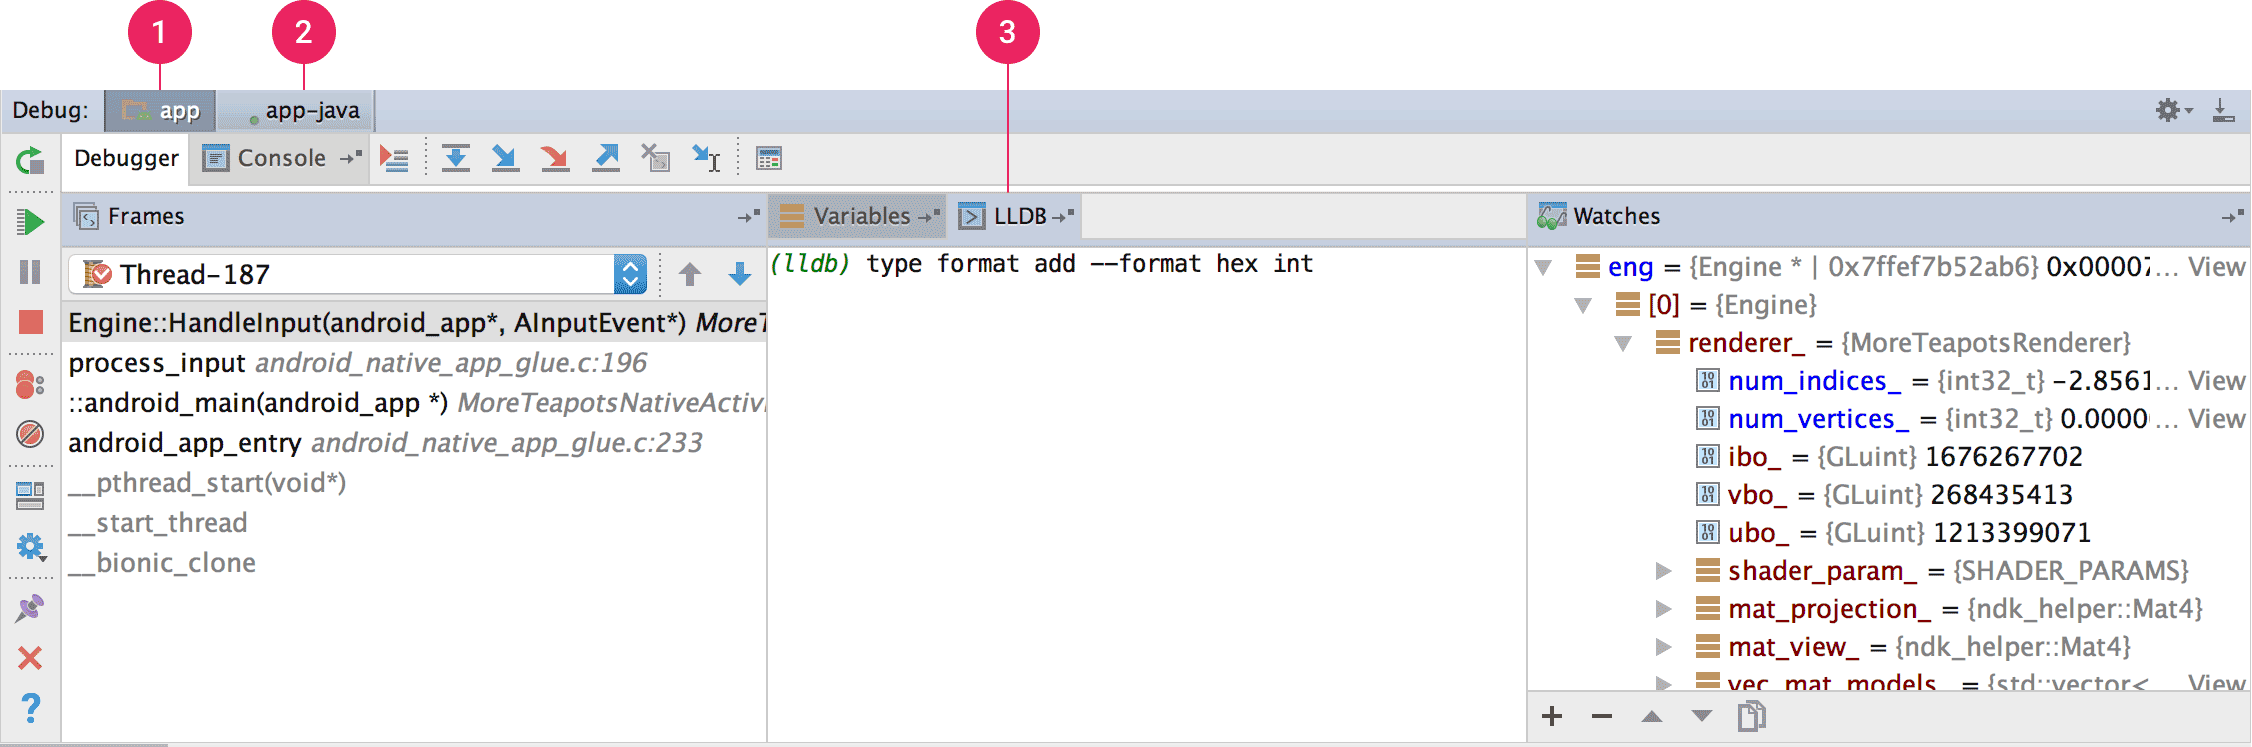2252x747 pixels.
Task: Click Run to Cursor icon
Action: coord(706,158)
